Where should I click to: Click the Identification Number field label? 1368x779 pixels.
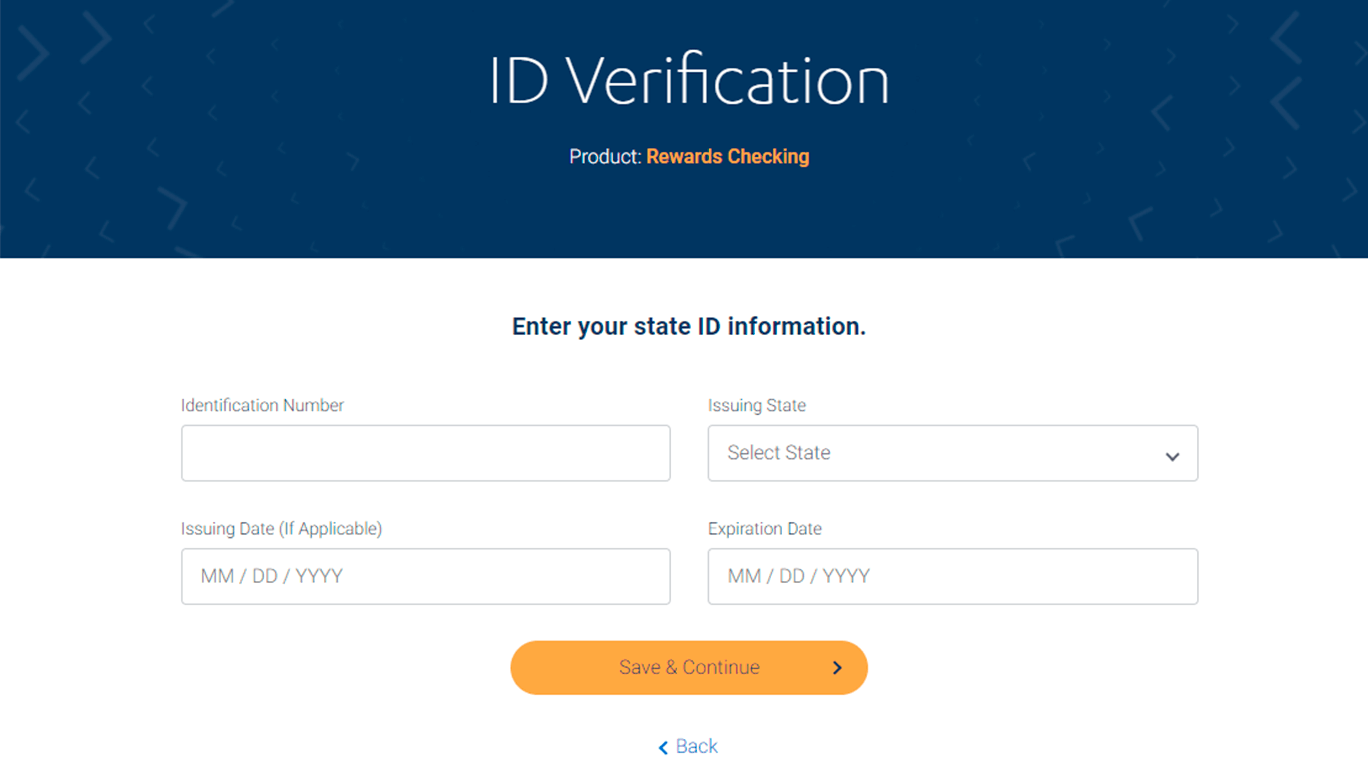262,405
